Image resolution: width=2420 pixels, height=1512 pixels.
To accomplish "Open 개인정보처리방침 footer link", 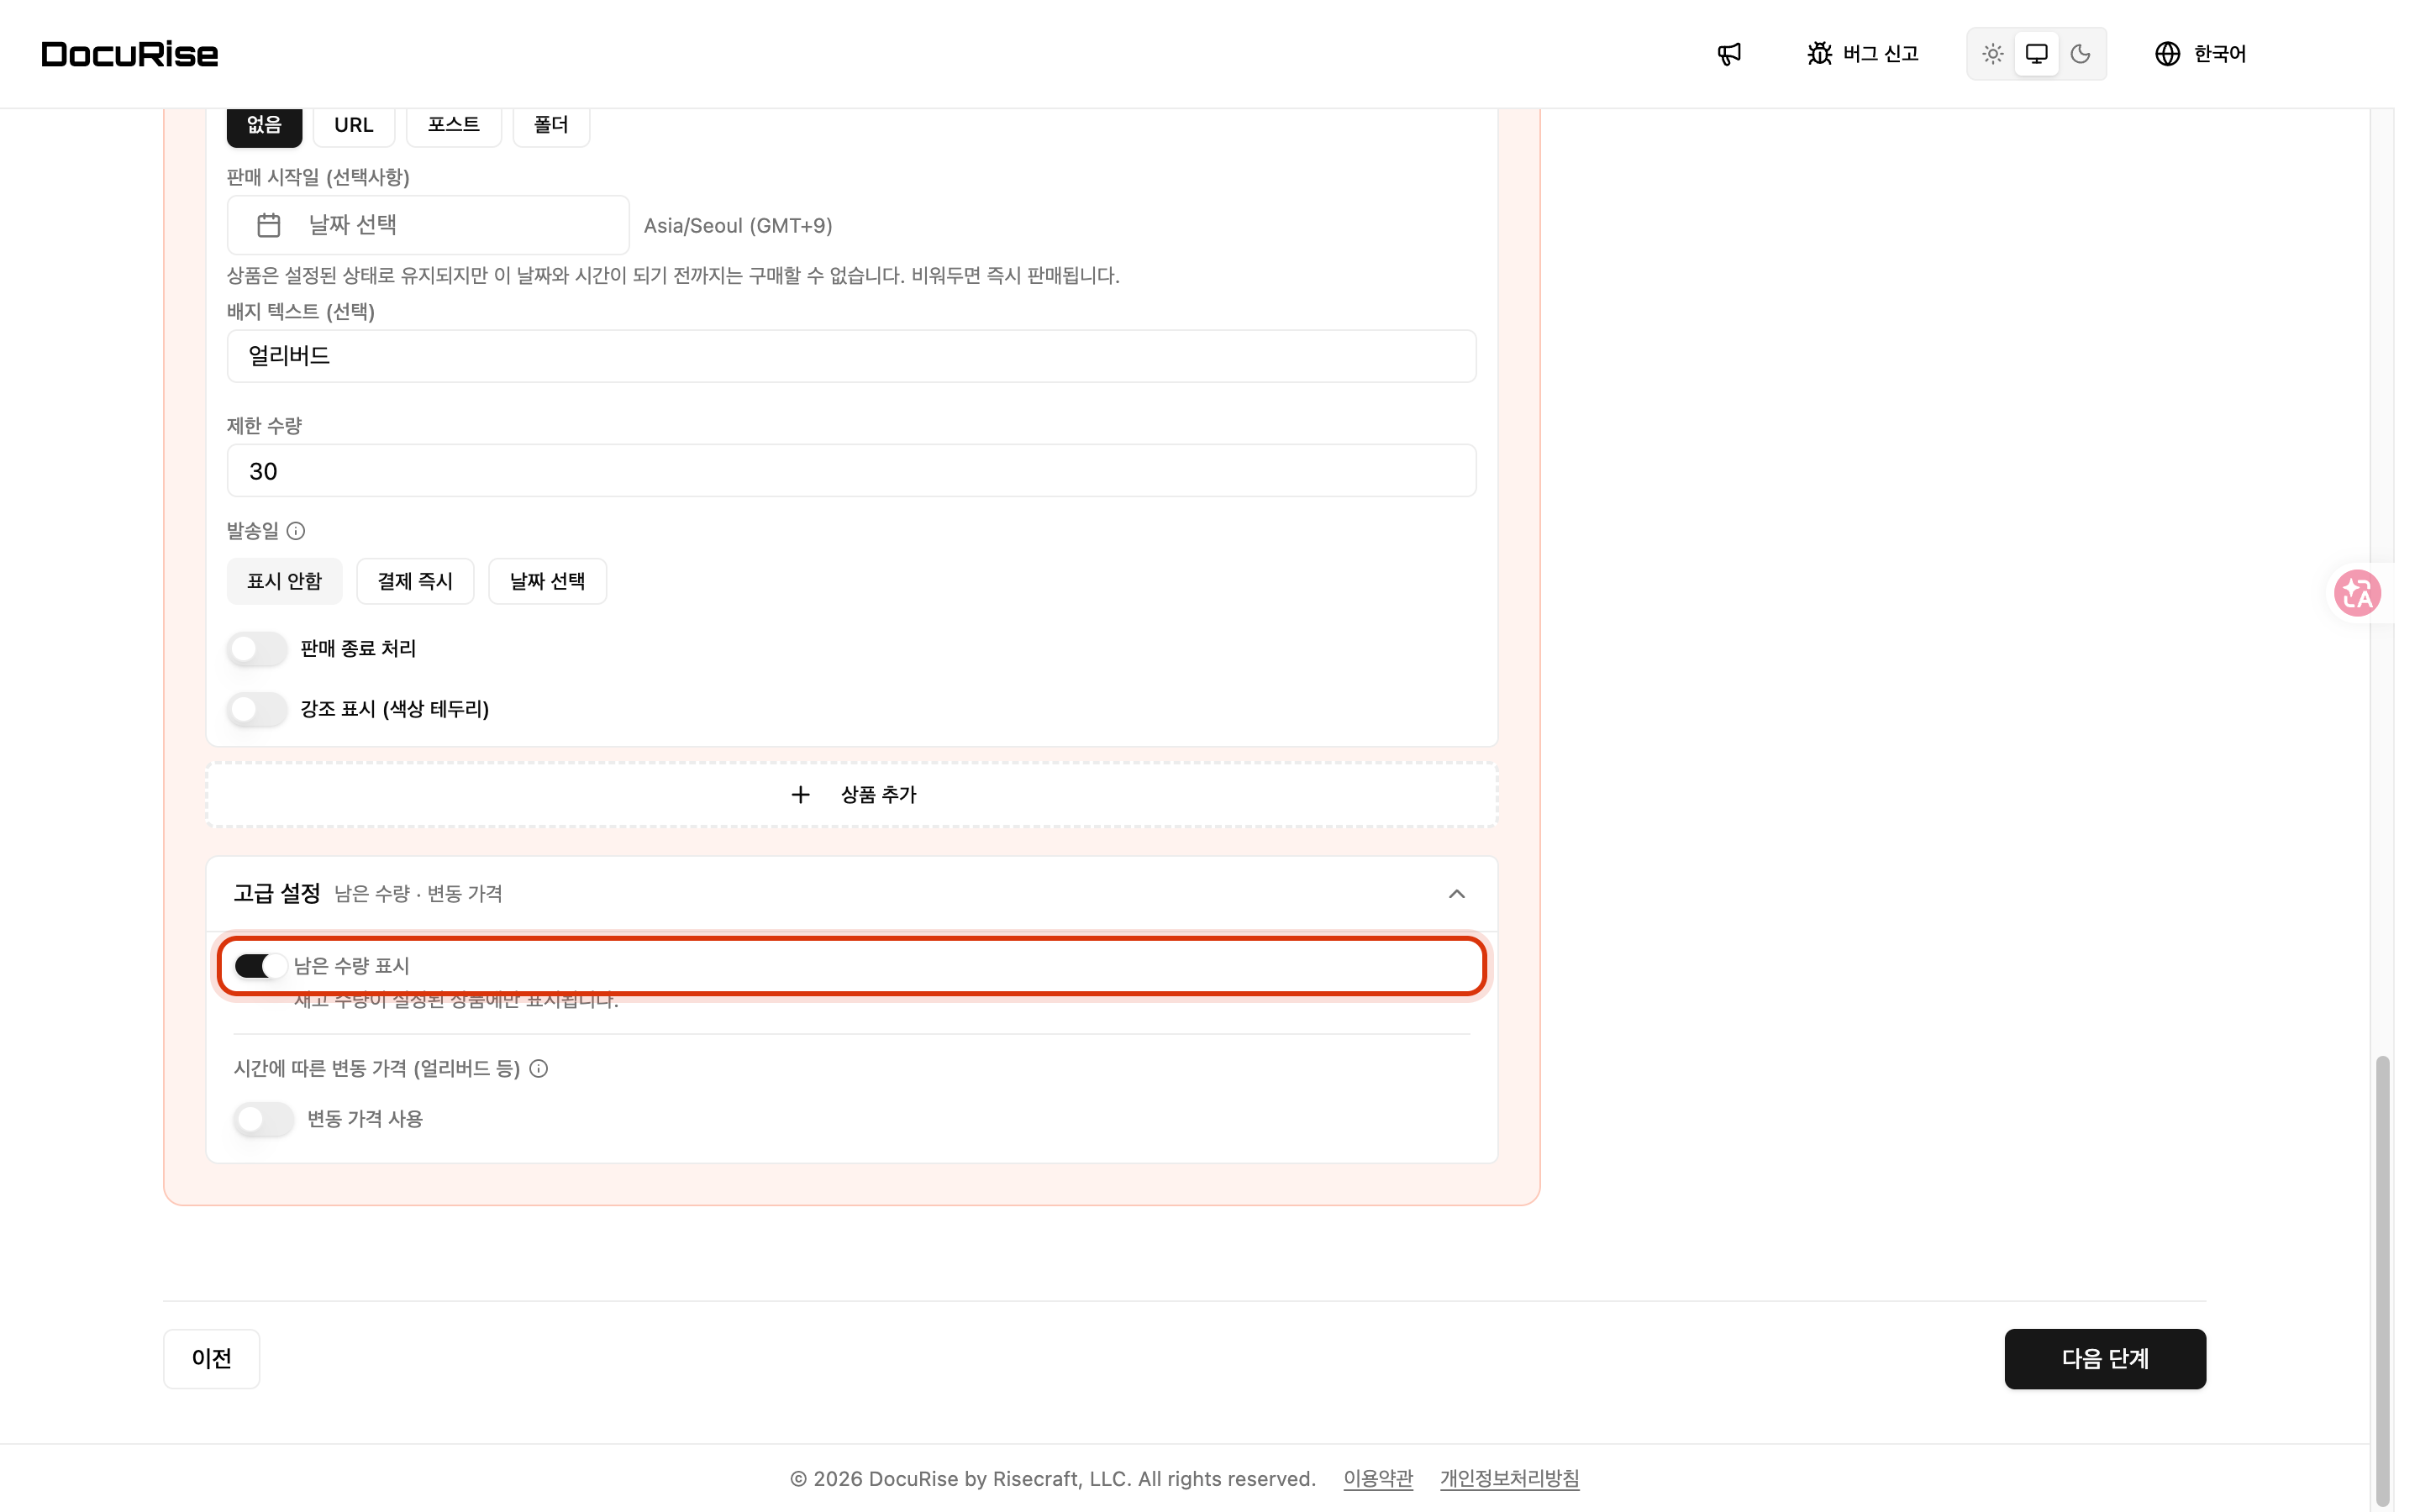I will (1510, 1479).
